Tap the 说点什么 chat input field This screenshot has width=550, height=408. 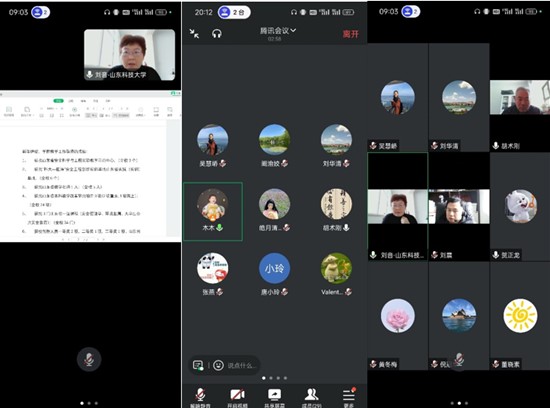(x=241, y=366)
